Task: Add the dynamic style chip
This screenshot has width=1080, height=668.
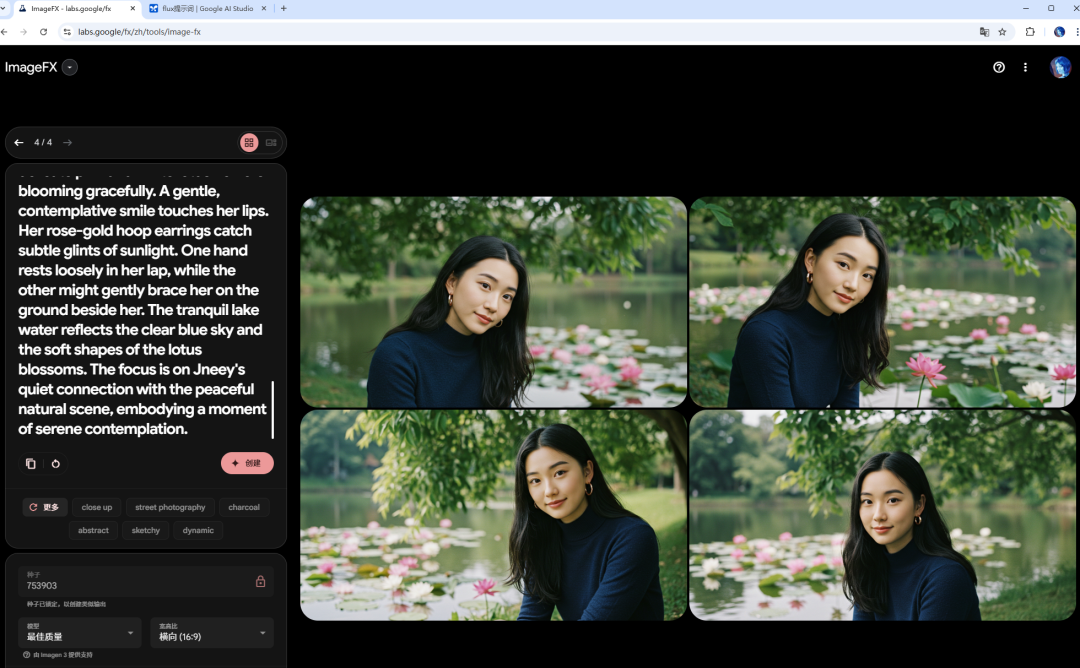Action: point(198,530)
